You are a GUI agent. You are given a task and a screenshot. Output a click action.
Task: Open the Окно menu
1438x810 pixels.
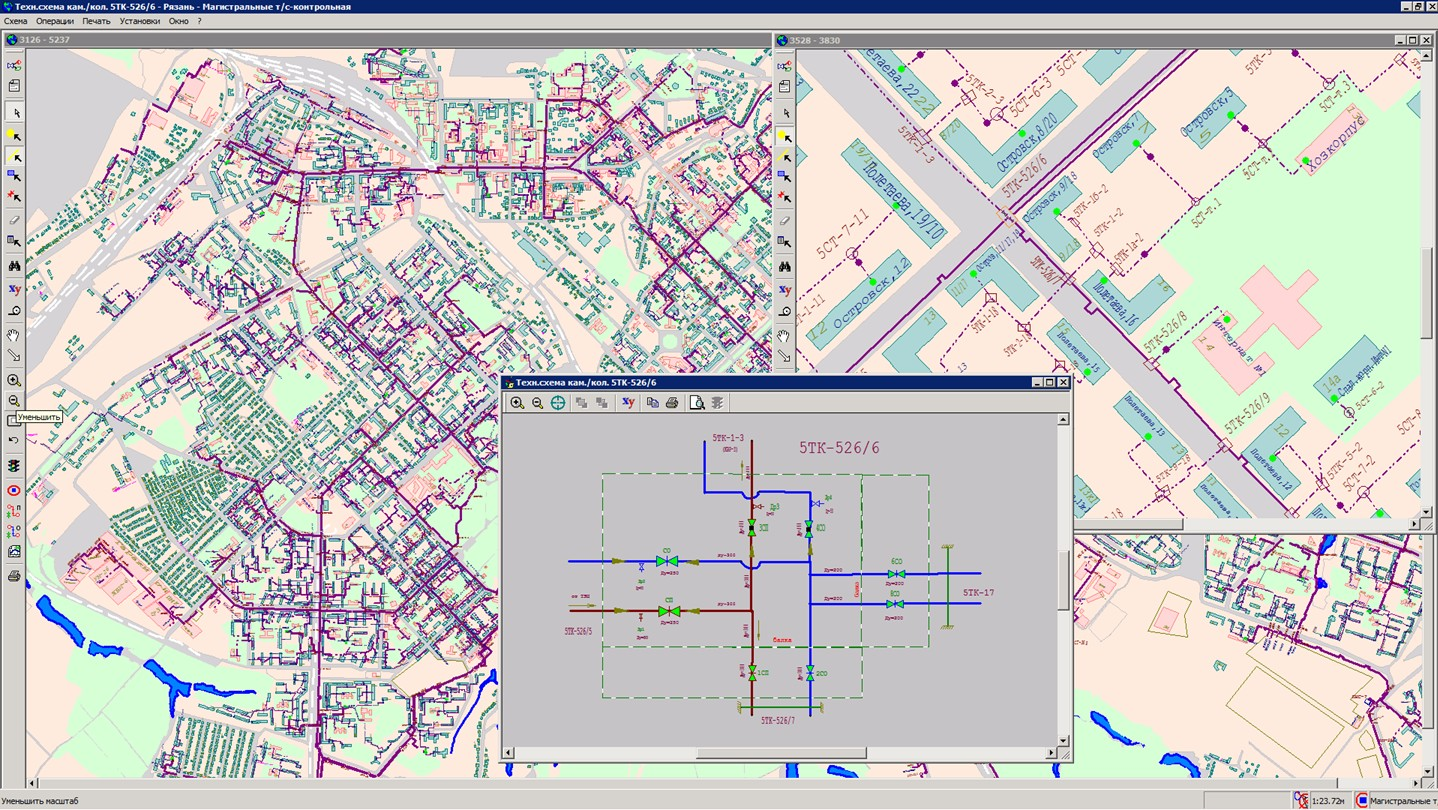pyautogui.click(x=178, y=21)
